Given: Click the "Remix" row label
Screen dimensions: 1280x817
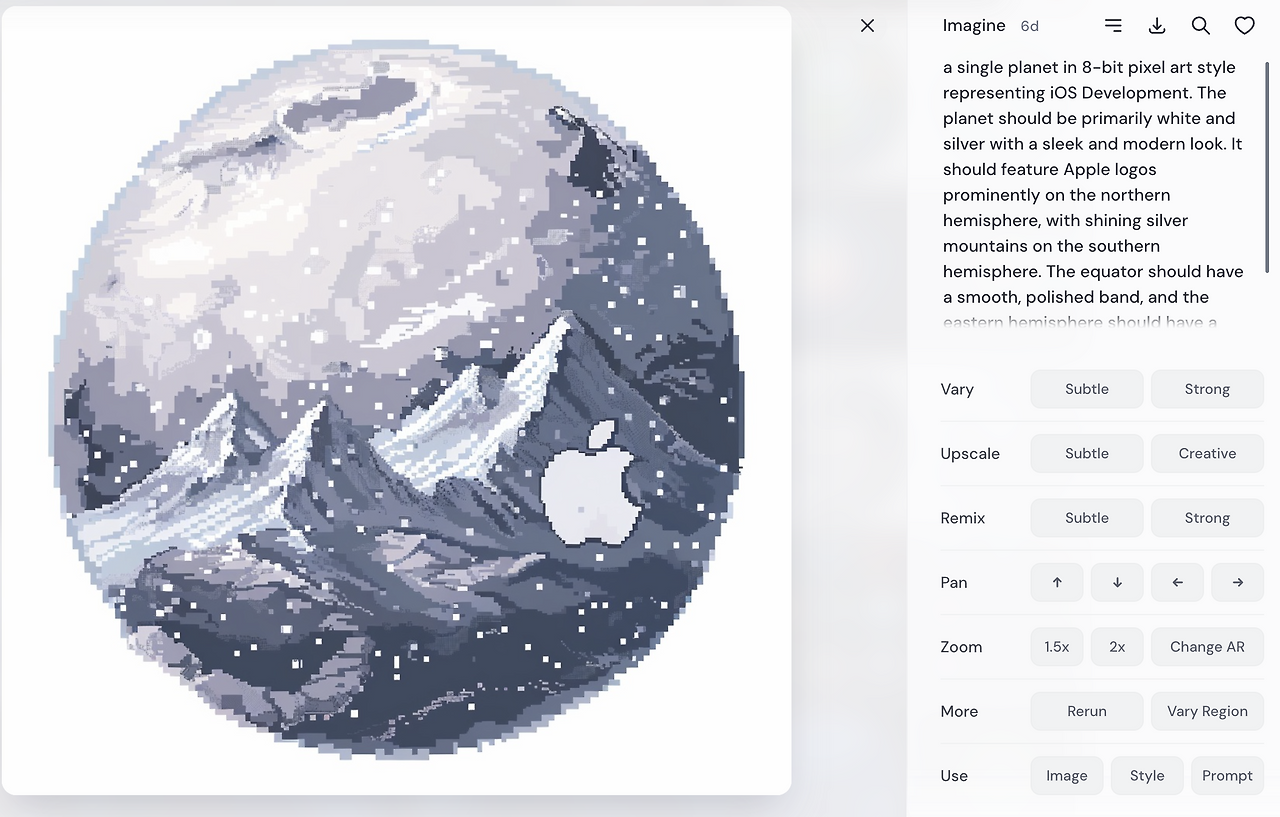Looking at the screenshot, I should click(x=963, y=518).
